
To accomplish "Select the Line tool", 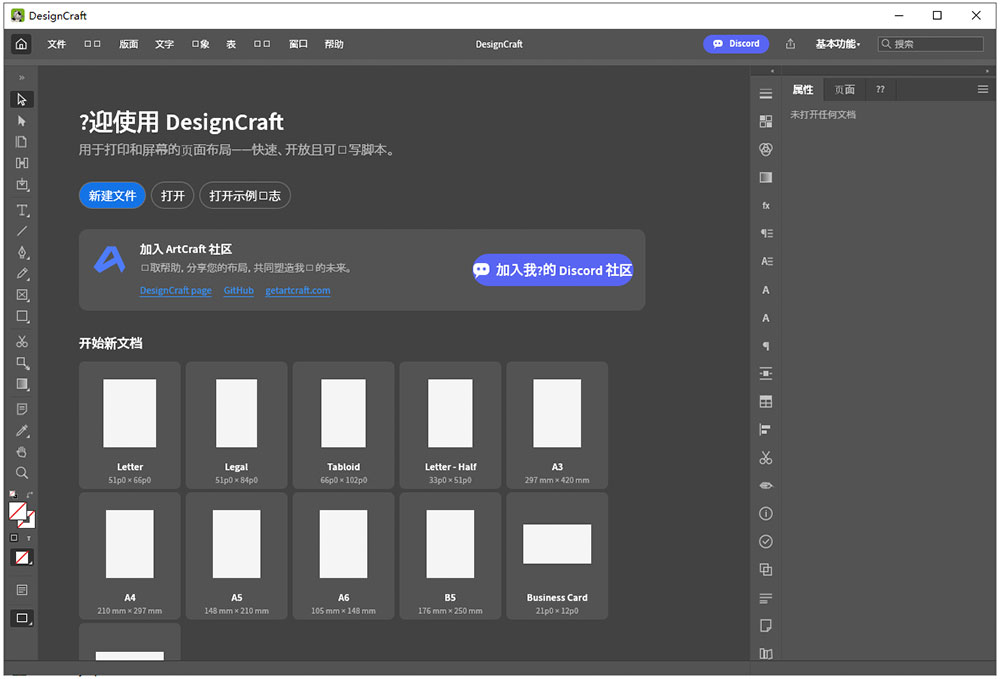I will tap(22, 231).
